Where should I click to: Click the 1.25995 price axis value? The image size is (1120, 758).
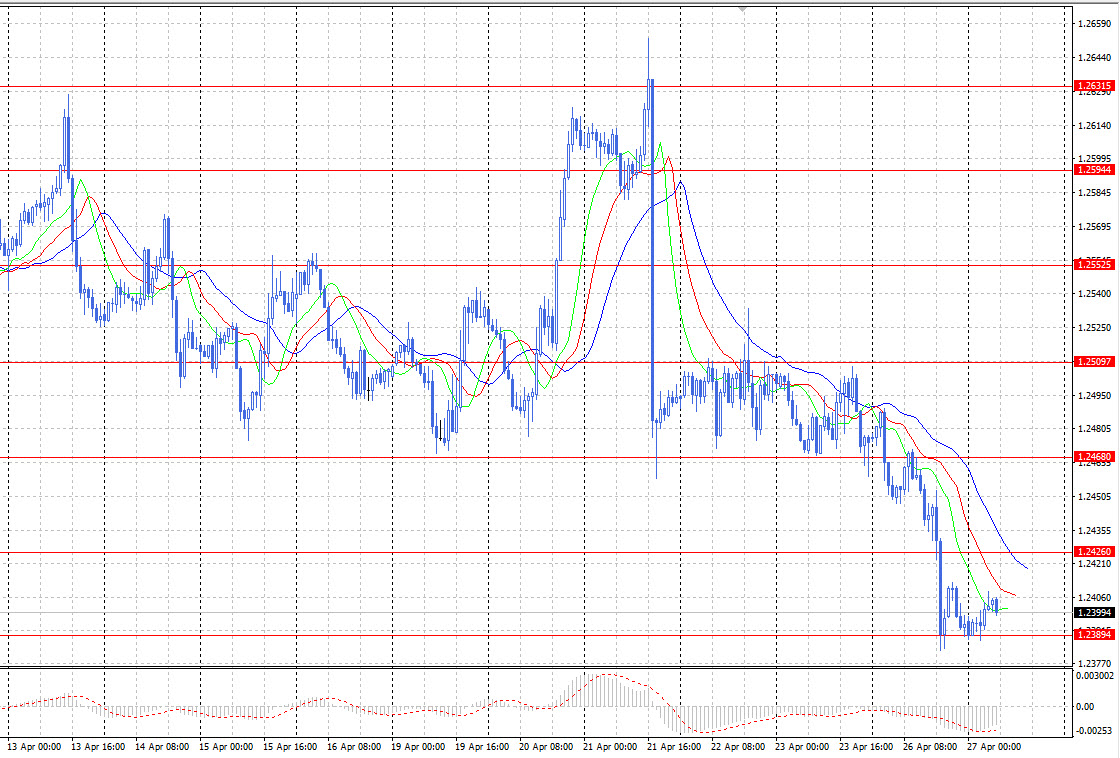pos(1094,159)
